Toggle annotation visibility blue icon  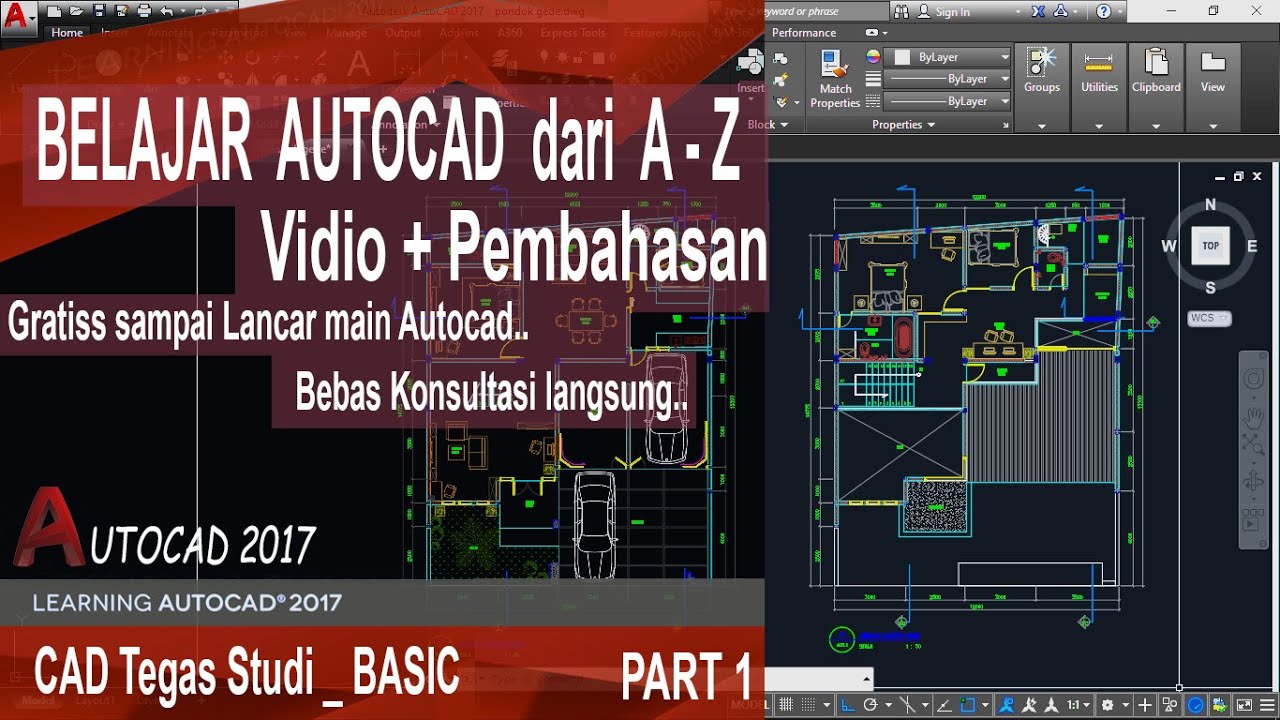(x=1007, y=705)
